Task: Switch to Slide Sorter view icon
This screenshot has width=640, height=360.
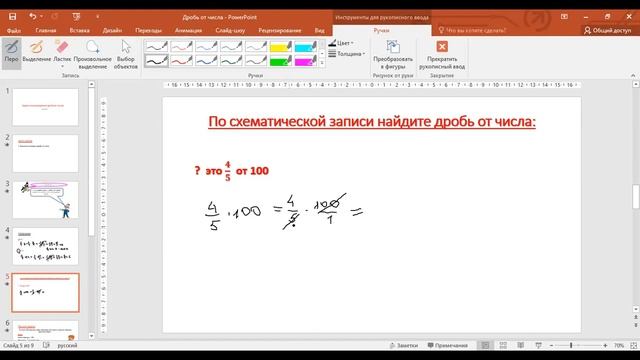Action: (503, 345)
